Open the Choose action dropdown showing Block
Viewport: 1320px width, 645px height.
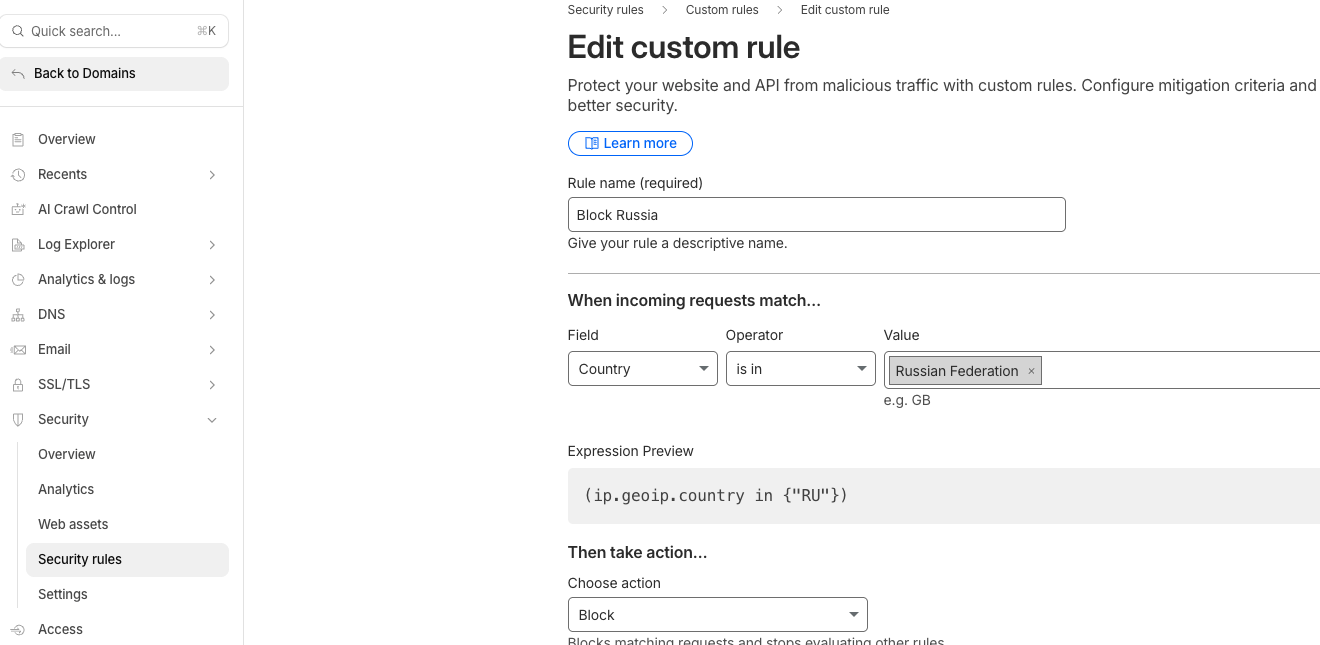717,614
